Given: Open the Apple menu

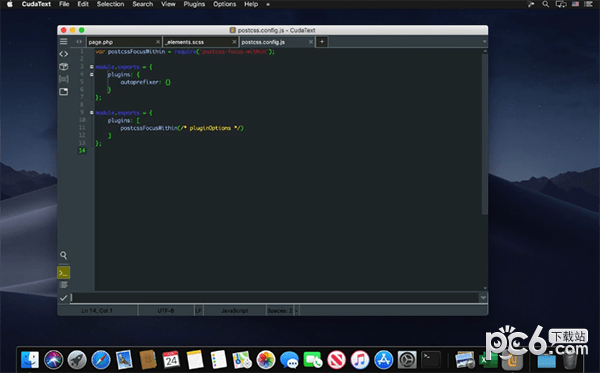Looking at the screenshot, I should 10,4.
